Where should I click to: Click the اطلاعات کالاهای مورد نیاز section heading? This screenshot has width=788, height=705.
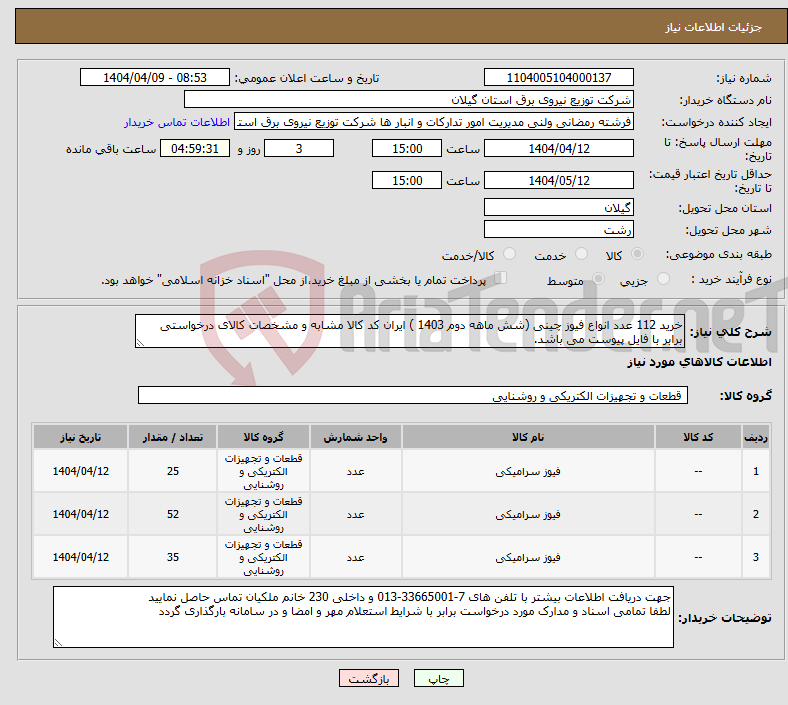699,362
